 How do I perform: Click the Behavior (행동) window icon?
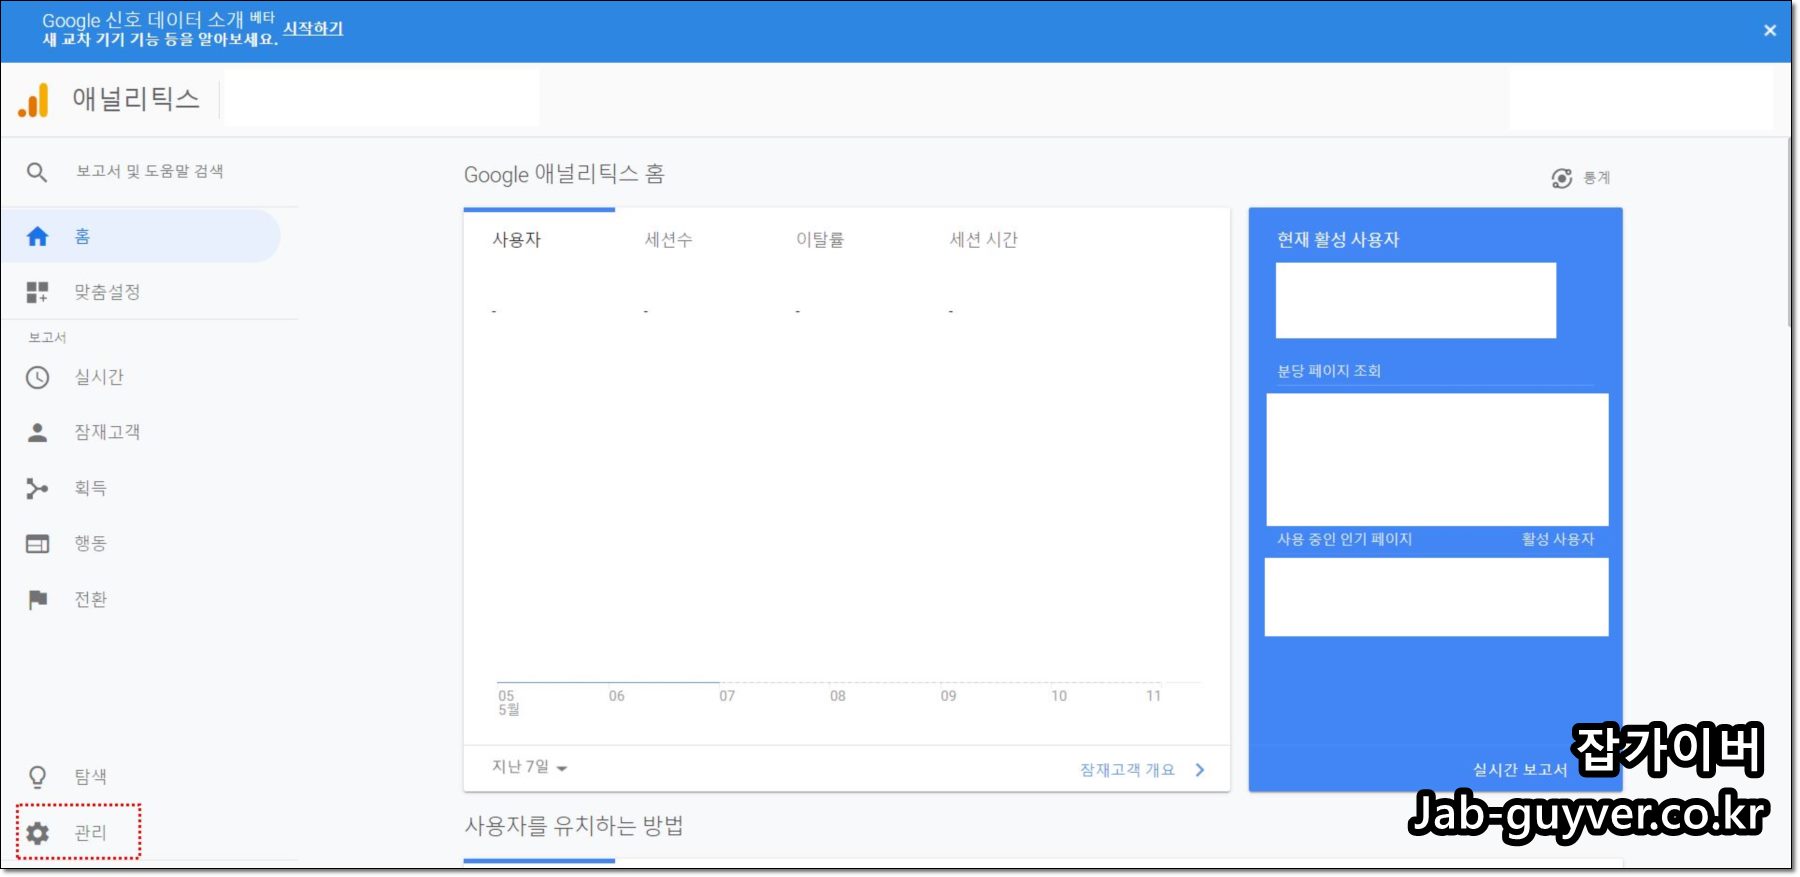click(37, 544)
